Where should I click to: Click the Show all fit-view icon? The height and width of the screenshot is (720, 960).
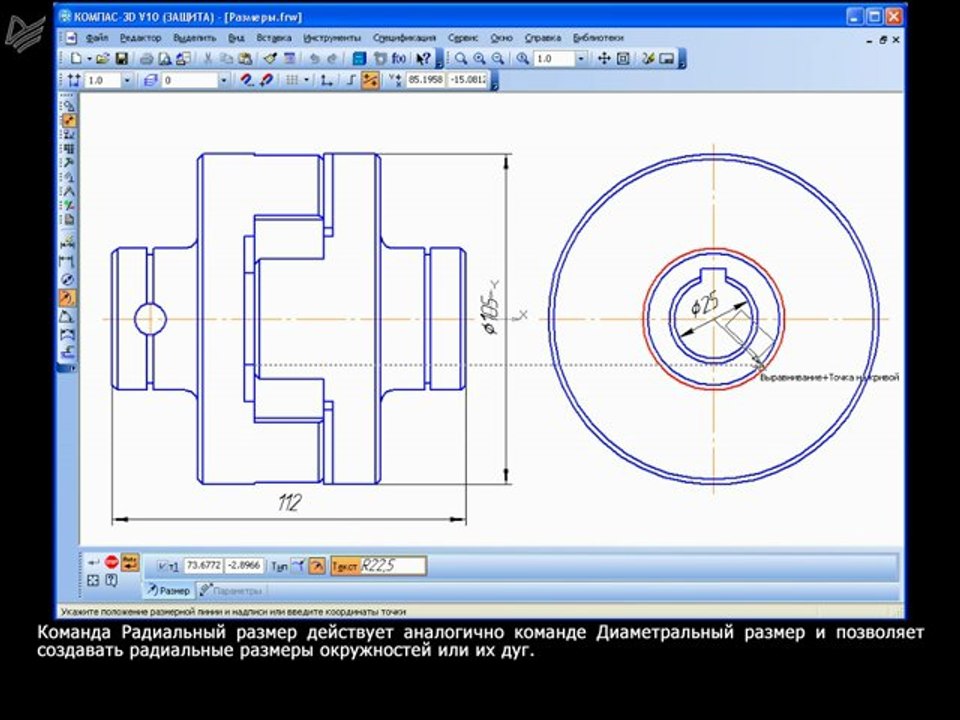[623, 59]
